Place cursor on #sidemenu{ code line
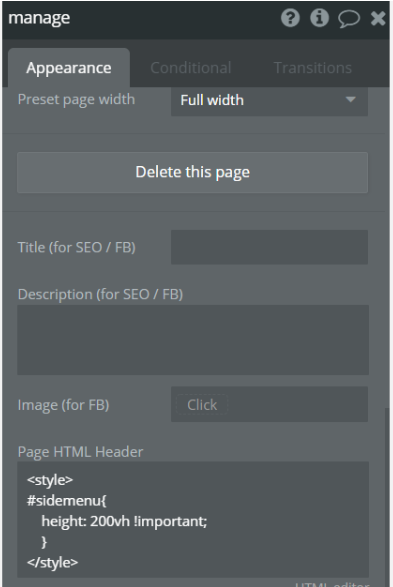This screenshot has width=393, height=587. coord(67,501)
